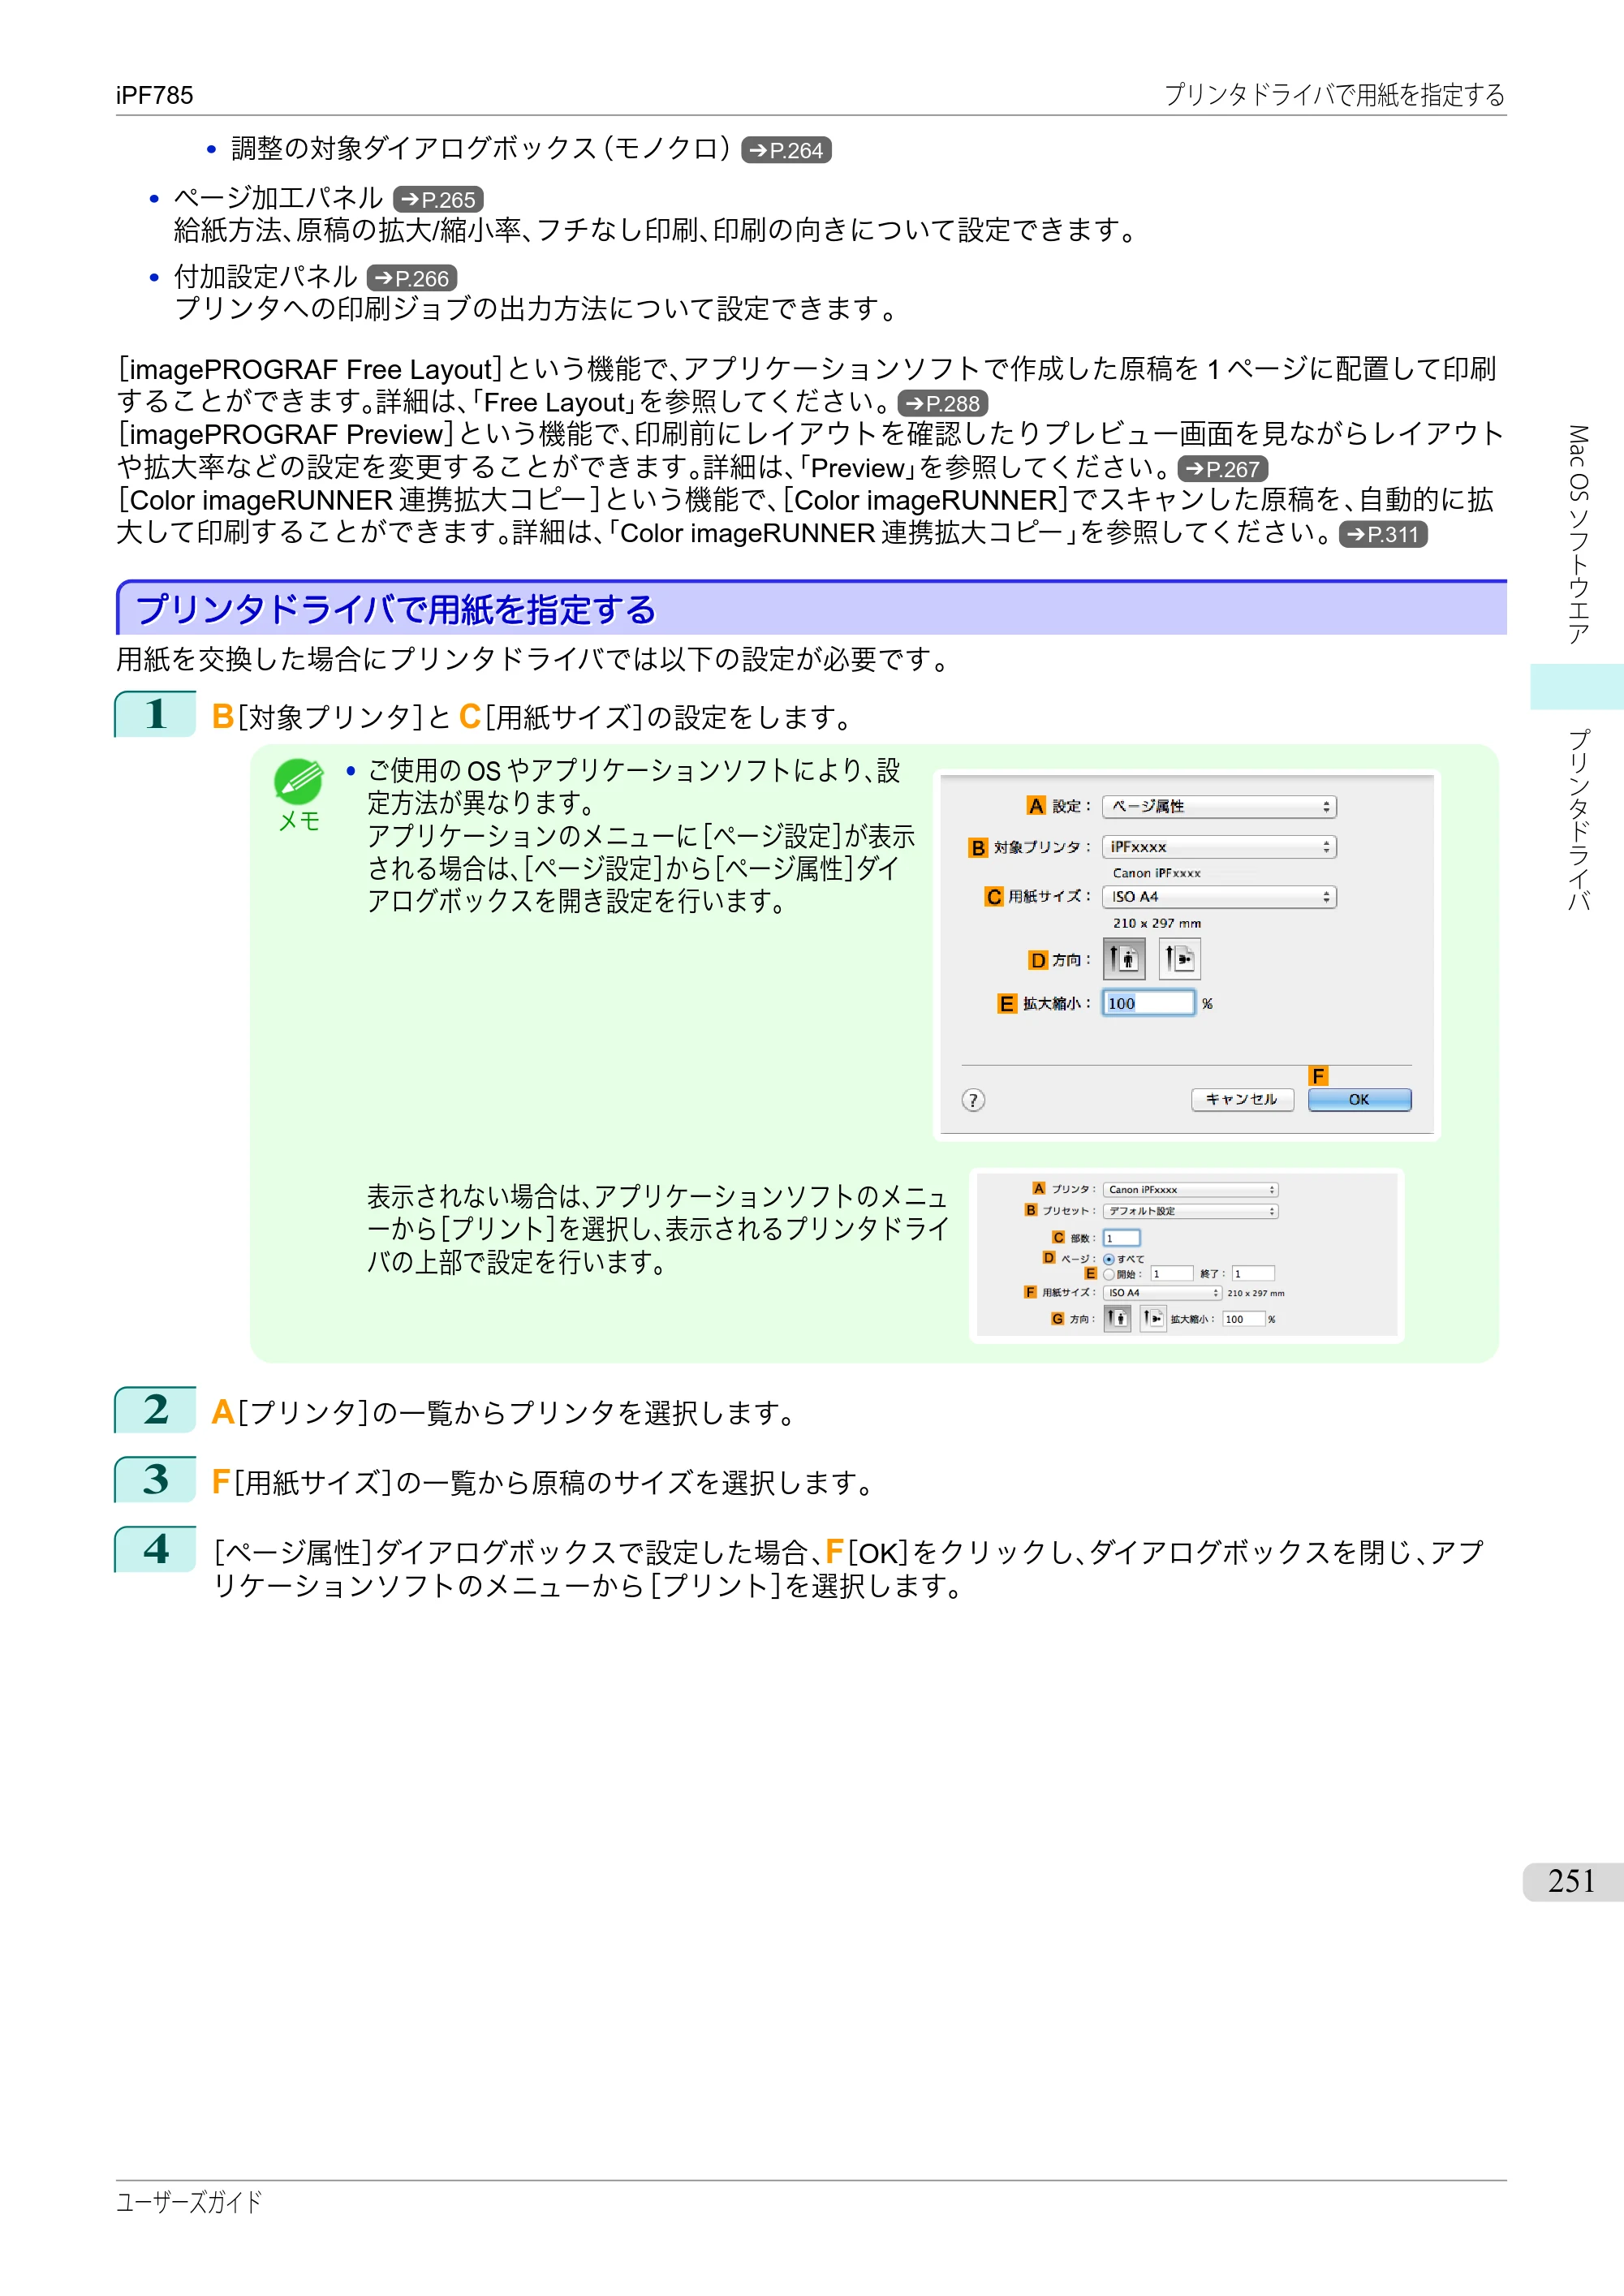
Task: Click the 終了 end page input field
Action: [x=1253, y=1273]
